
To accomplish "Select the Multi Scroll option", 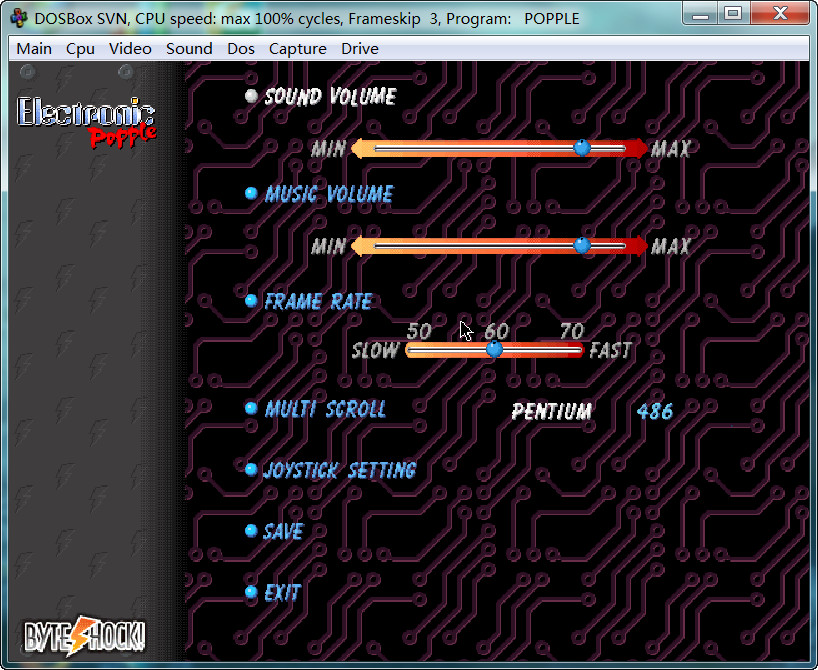I will pos(326,409).
